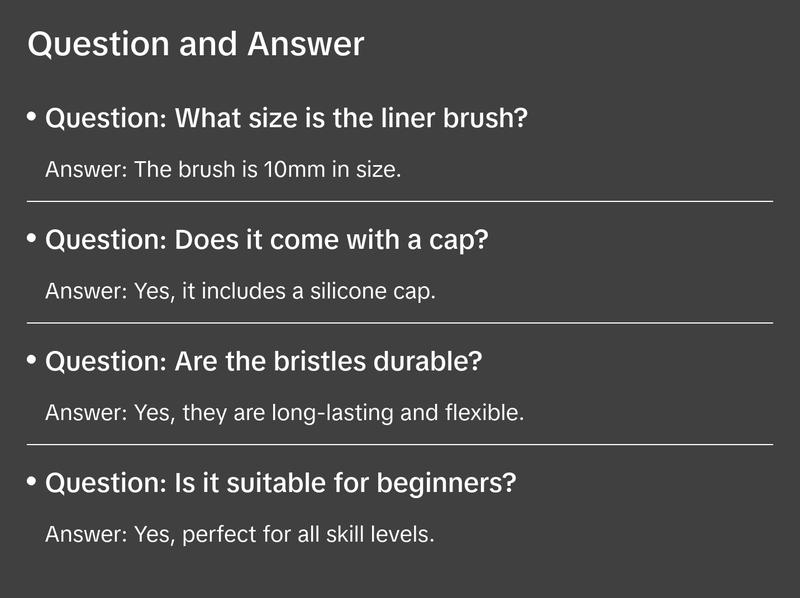Open the "Does it come with a cap?" question
The image size is (800, 598).
pyautogui.click(x=267, y=240)
